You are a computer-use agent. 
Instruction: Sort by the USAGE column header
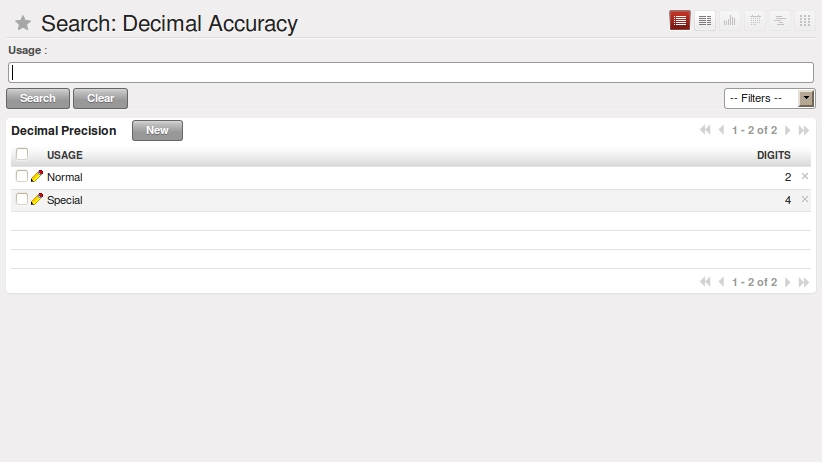pyautogui.click(x=64, y=155)
